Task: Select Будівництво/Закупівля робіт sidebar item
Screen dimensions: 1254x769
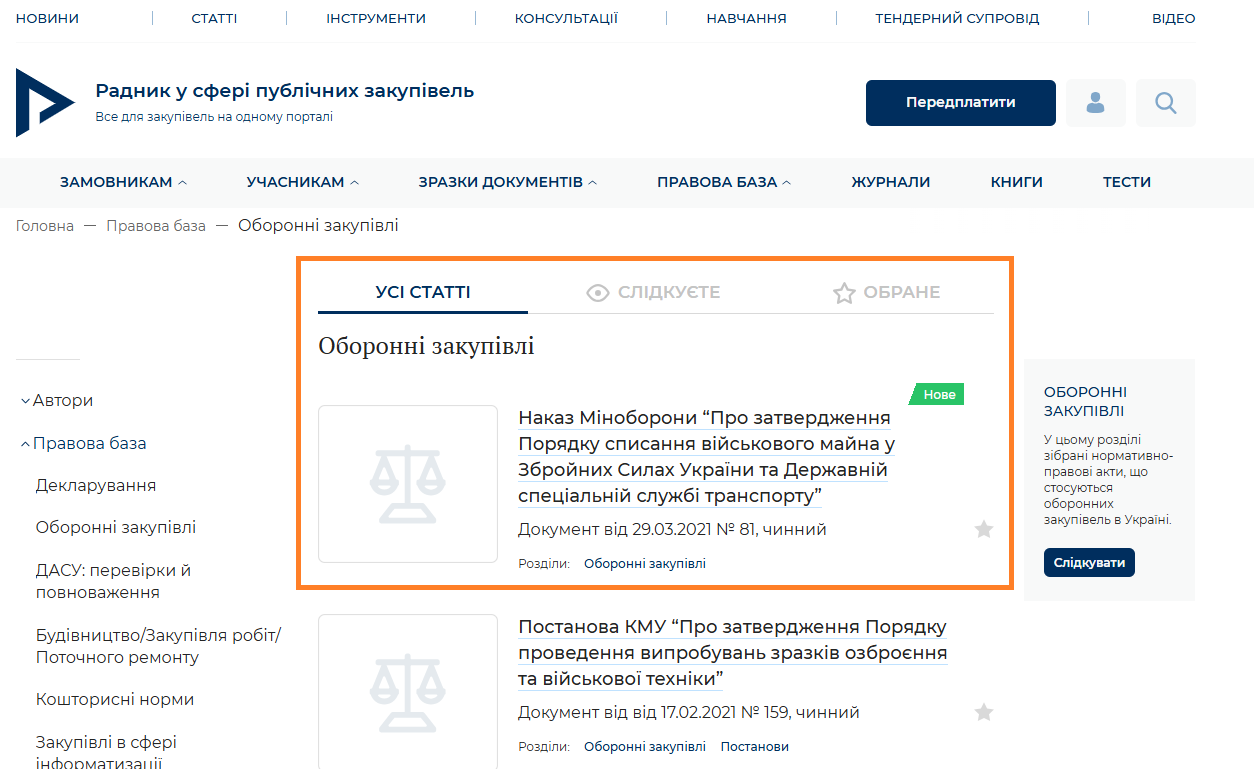Action: point(159,646)
